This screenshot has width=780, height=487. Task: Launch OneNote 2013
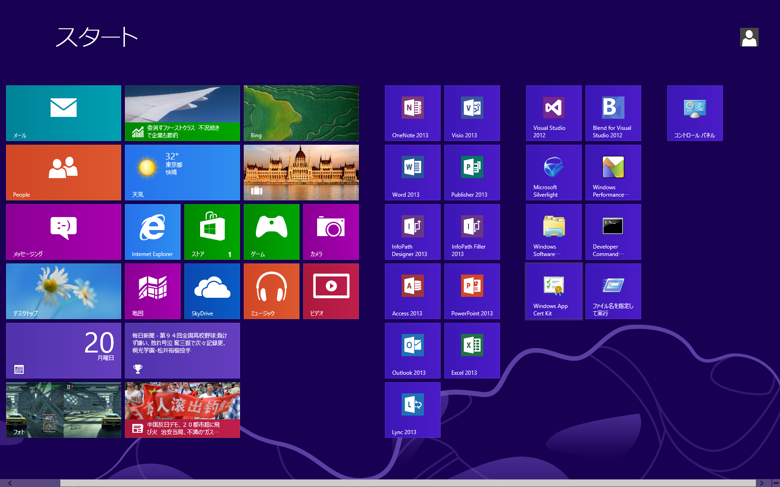point(412,113)
